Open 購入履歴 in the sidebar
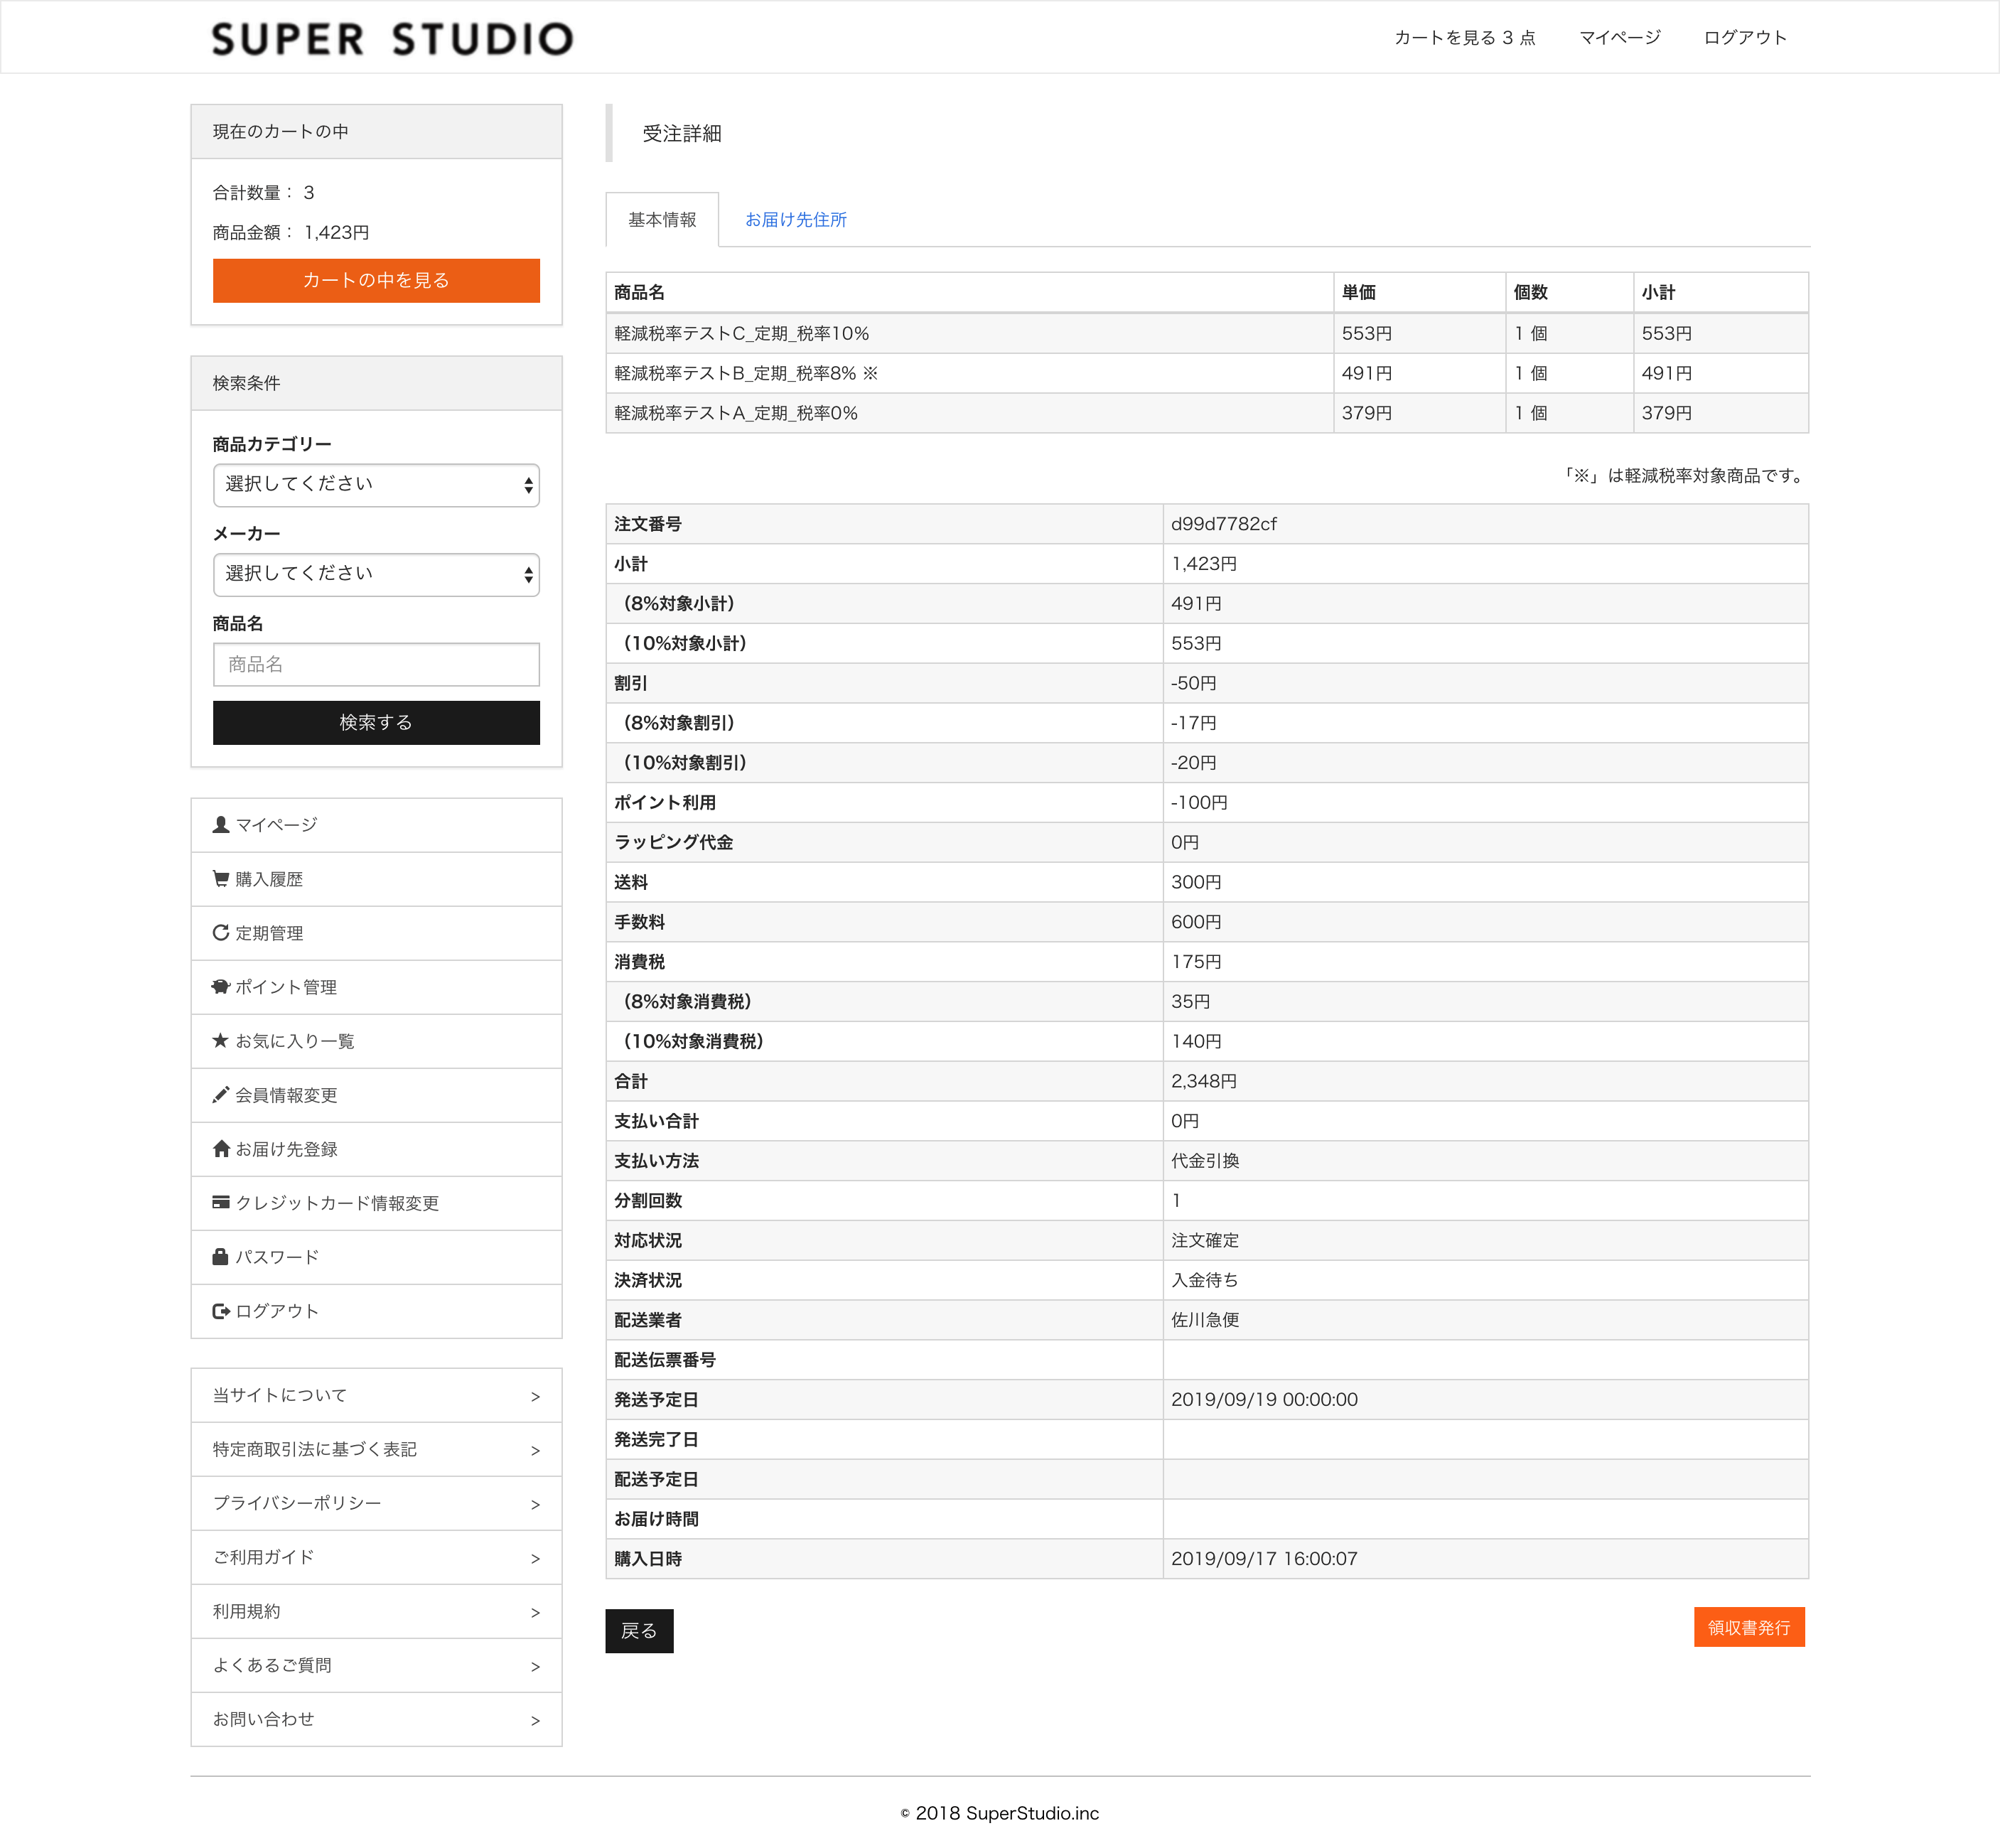Image resolution: width=2000 pixels, height=1848 pixels. tap(376, 879)
